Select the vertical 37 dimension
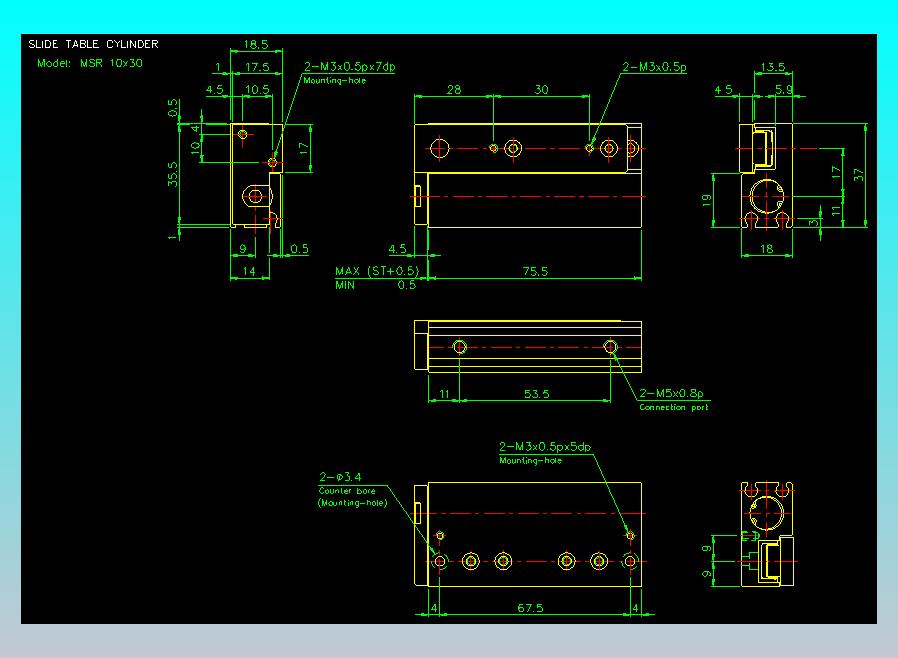The image size is (898, 658). coord(857,175)
